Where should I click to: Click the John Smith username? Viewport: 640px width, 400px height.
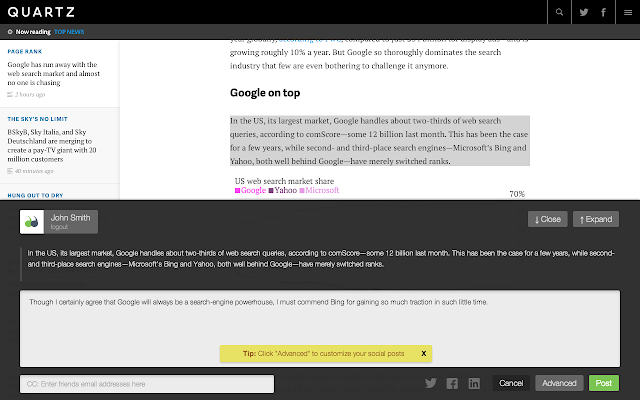70,218
